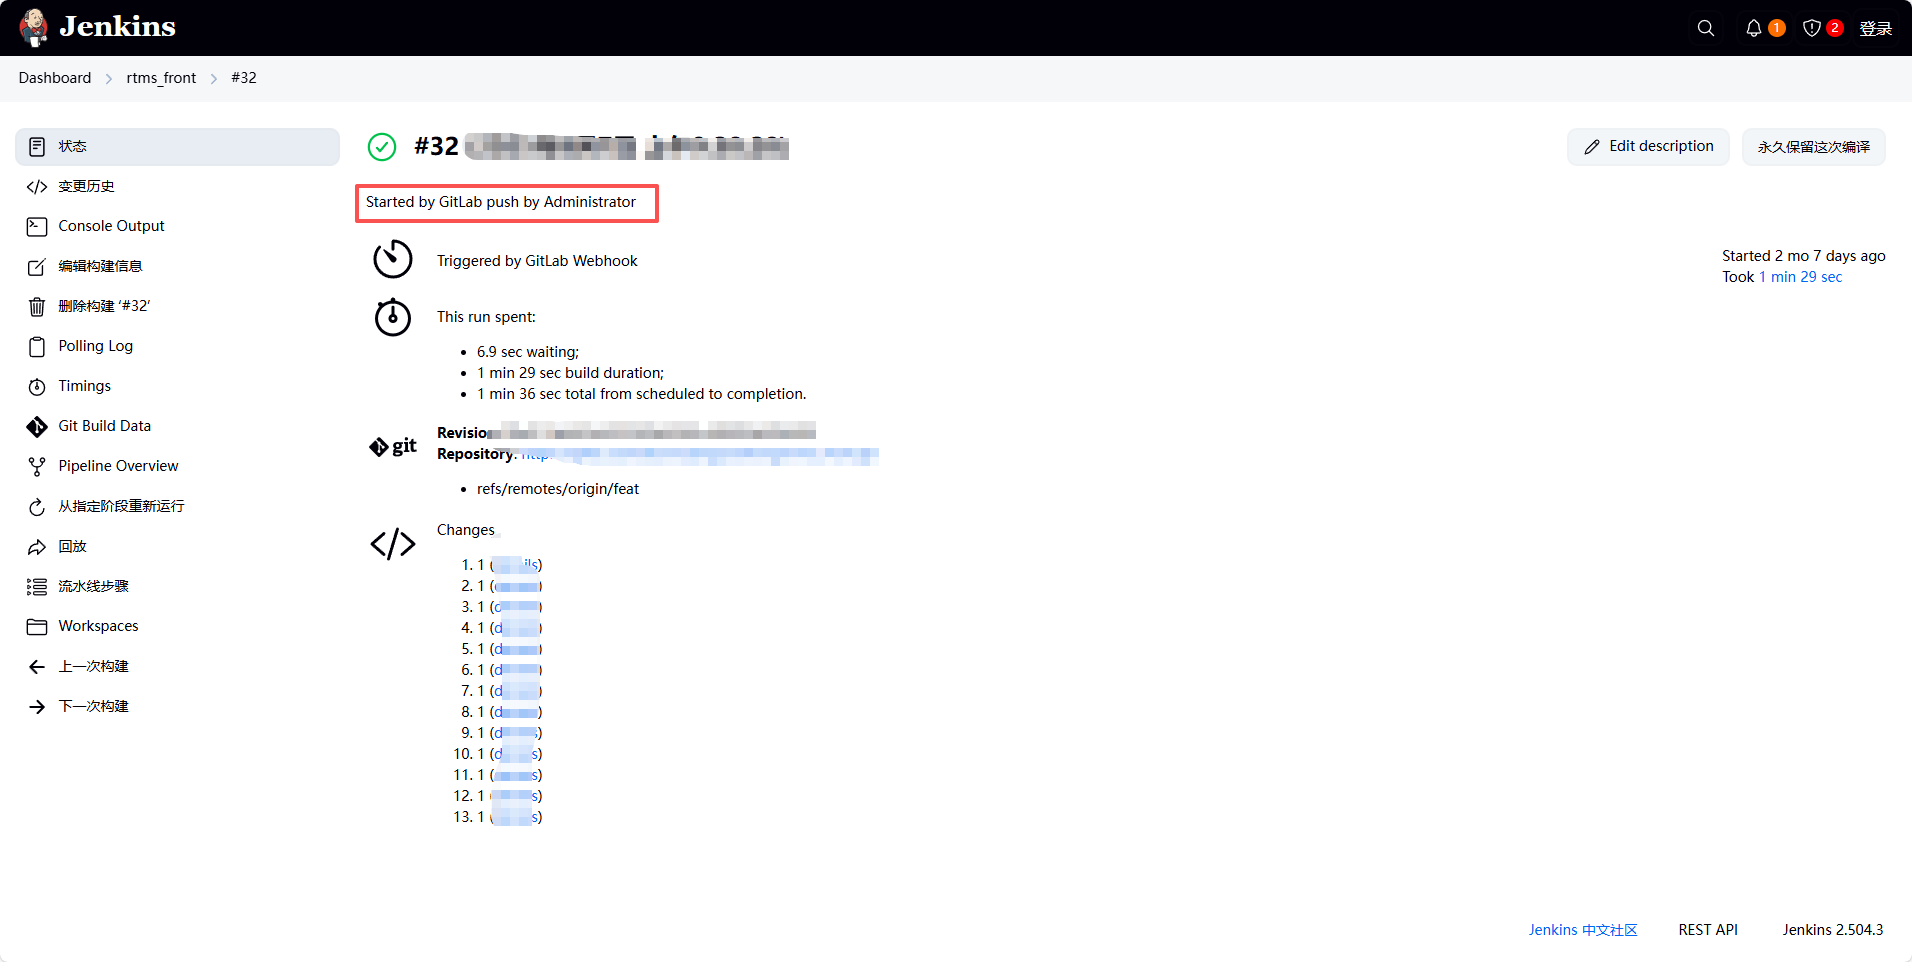Expand chevron after Dashboard breadcrumb
This screenshot has height=962, width=1912.
[109, 79]
